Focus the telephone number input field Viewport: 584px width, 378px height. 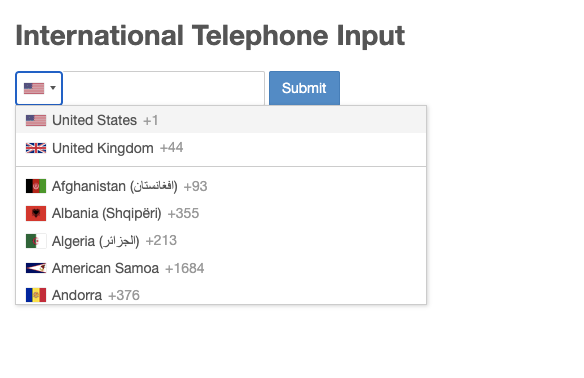click(x=164, y=88)
